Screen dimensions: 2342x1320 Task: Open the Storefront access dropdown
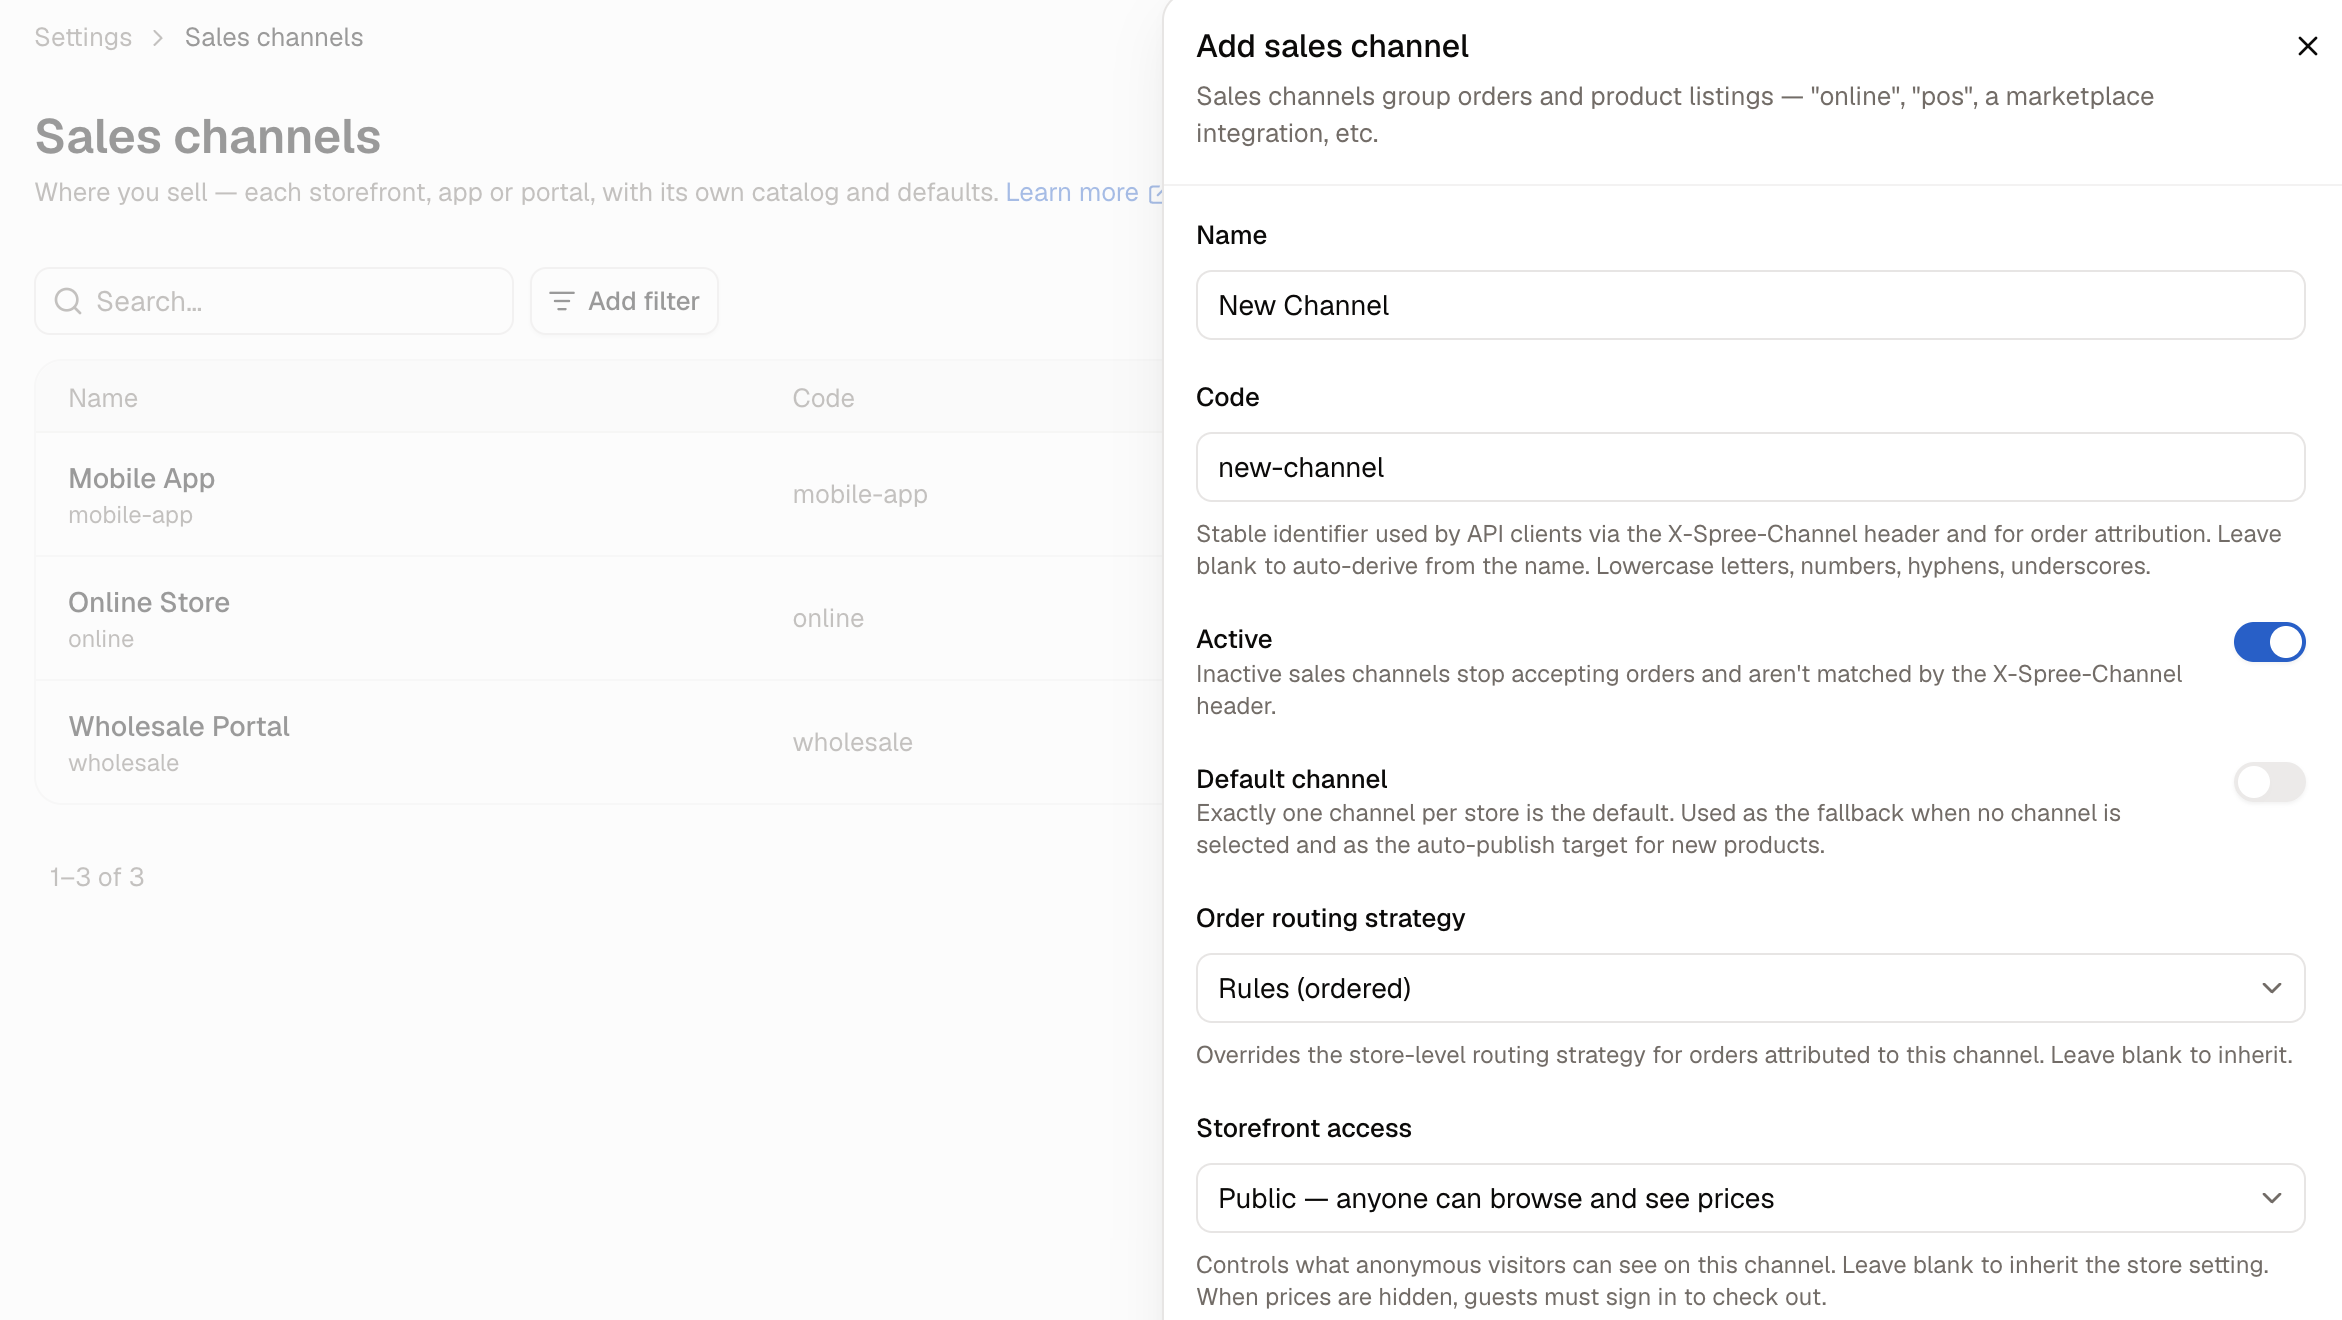(1750, 1198)
